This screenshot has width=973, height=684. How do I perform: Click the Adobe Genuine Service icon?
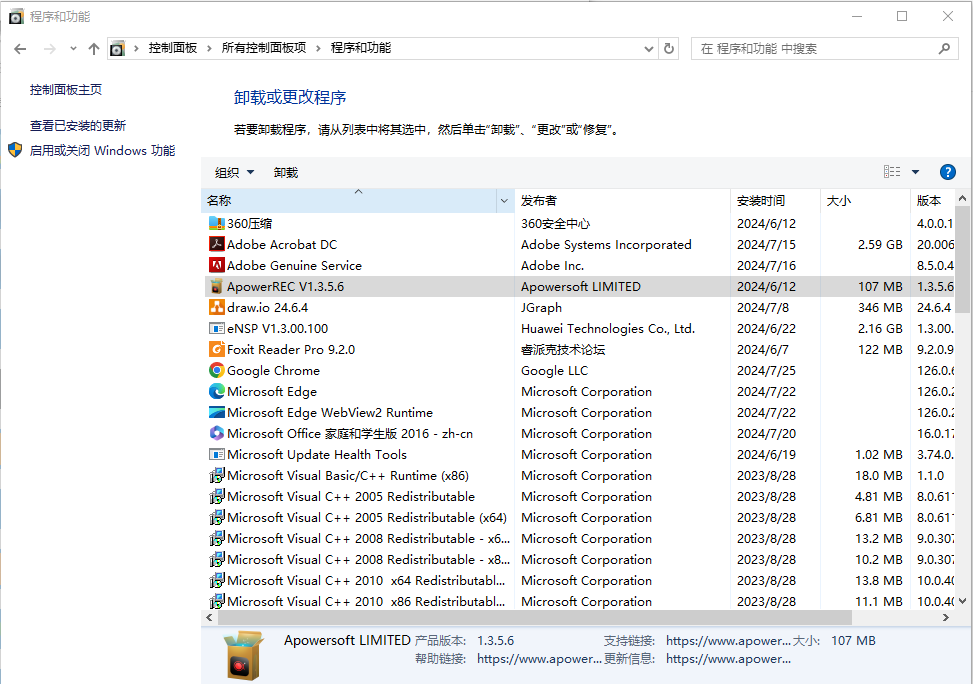[x=216, y=265]
